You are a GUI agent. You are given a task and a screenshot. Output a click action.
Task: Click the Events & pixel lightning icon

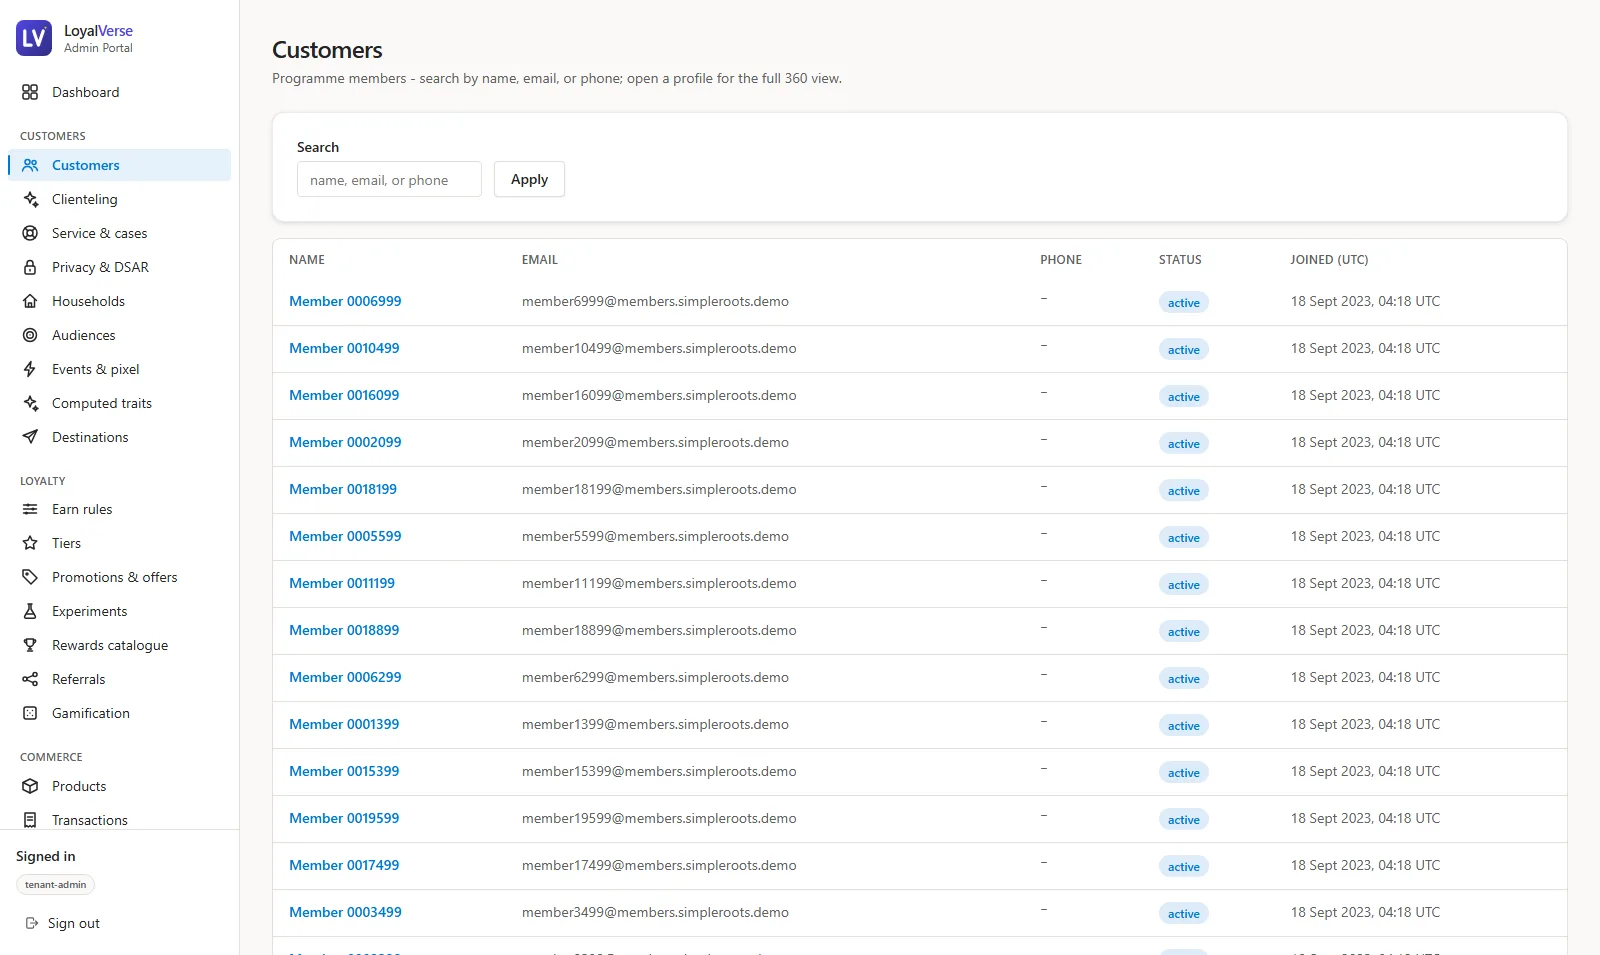click(x=30, y=369)
